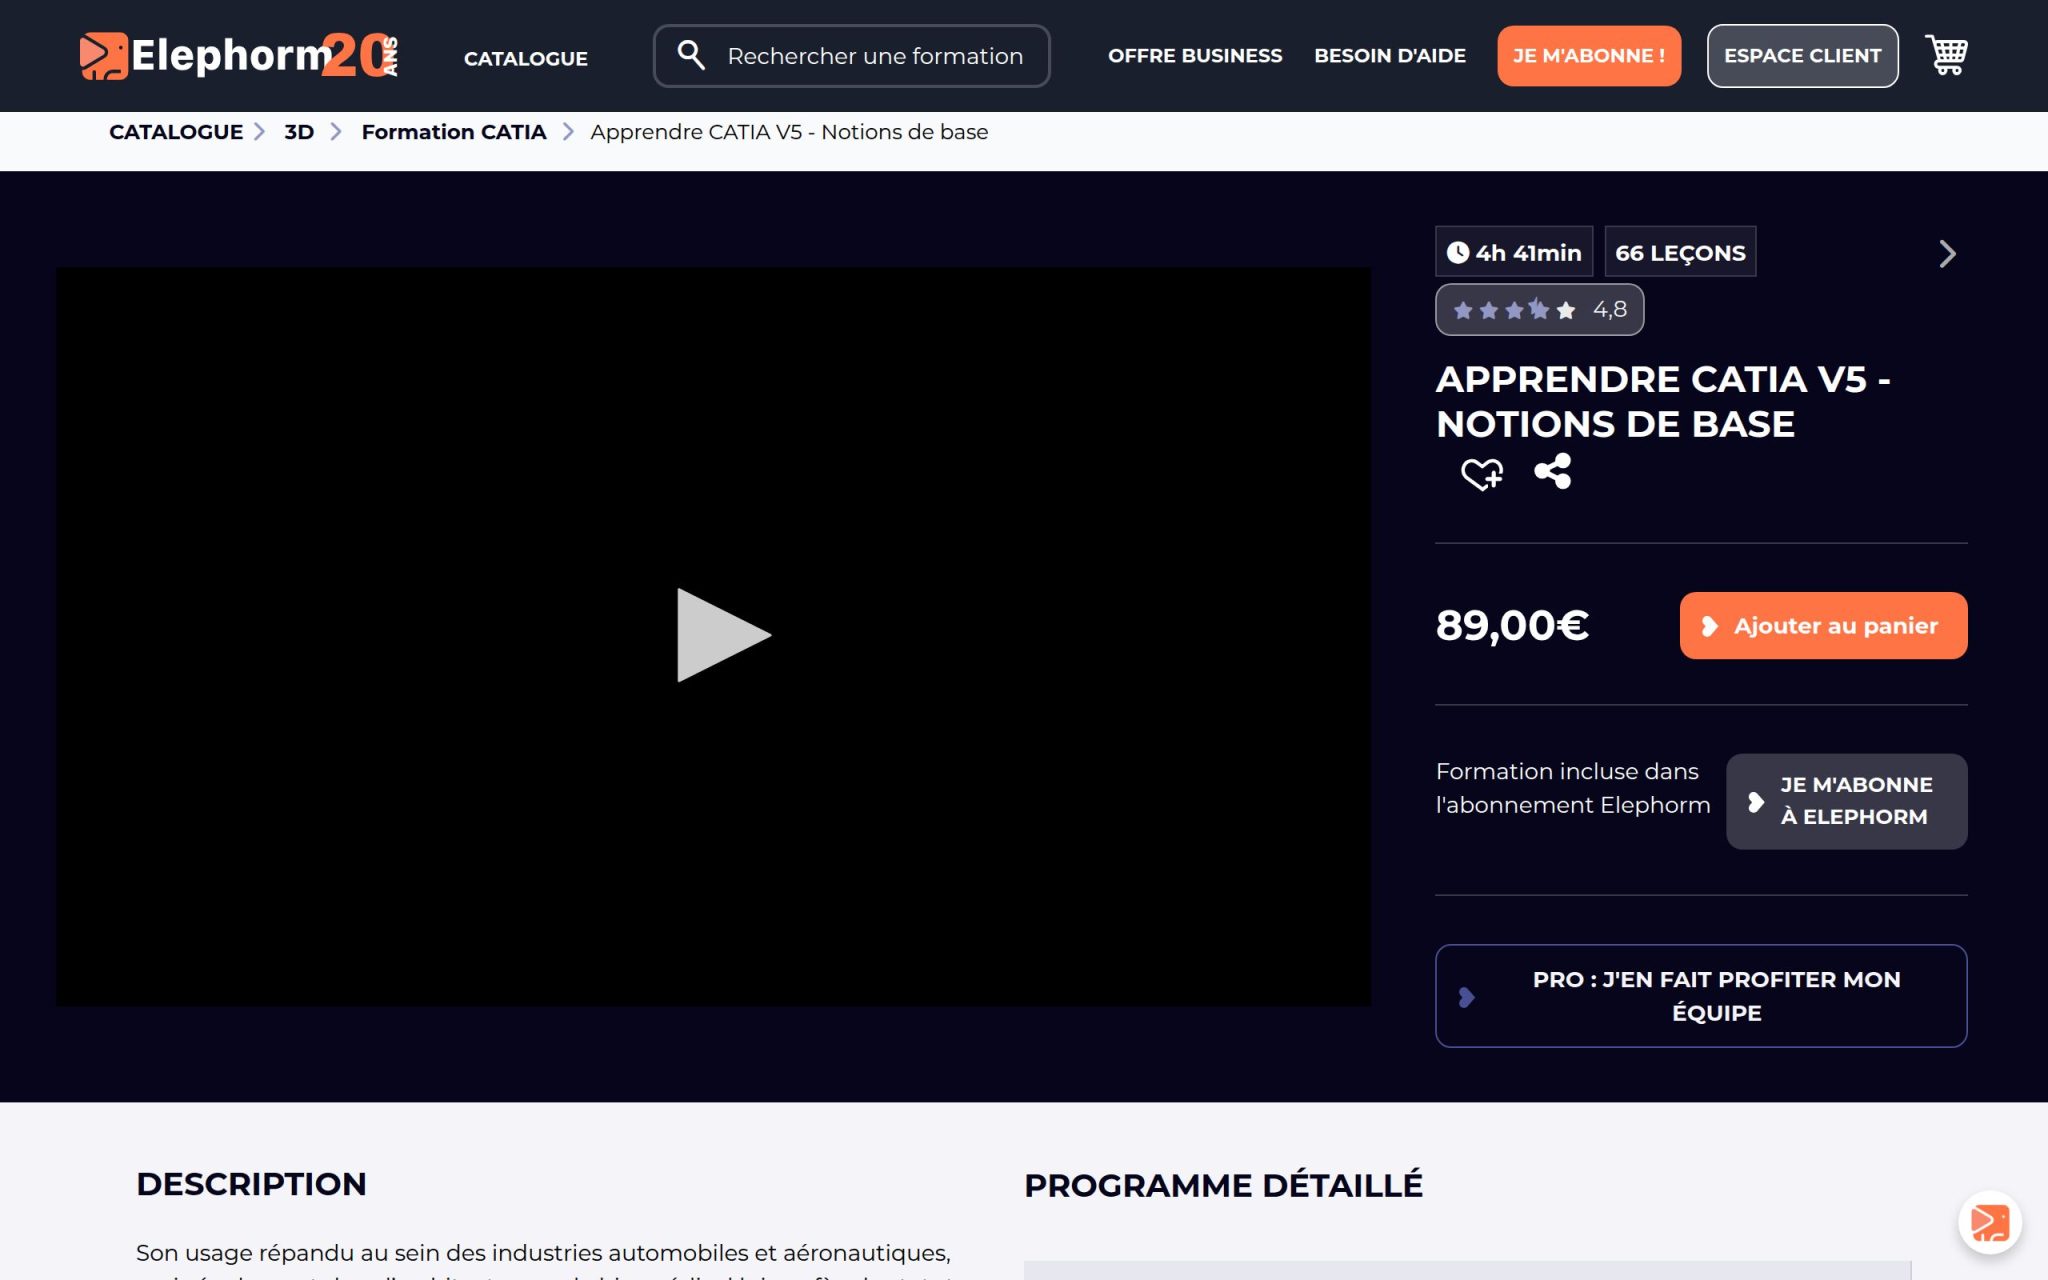Click the clock duration 4h 41min badge
This screenshot has height=1280, width=2048.
[1514, 252]
